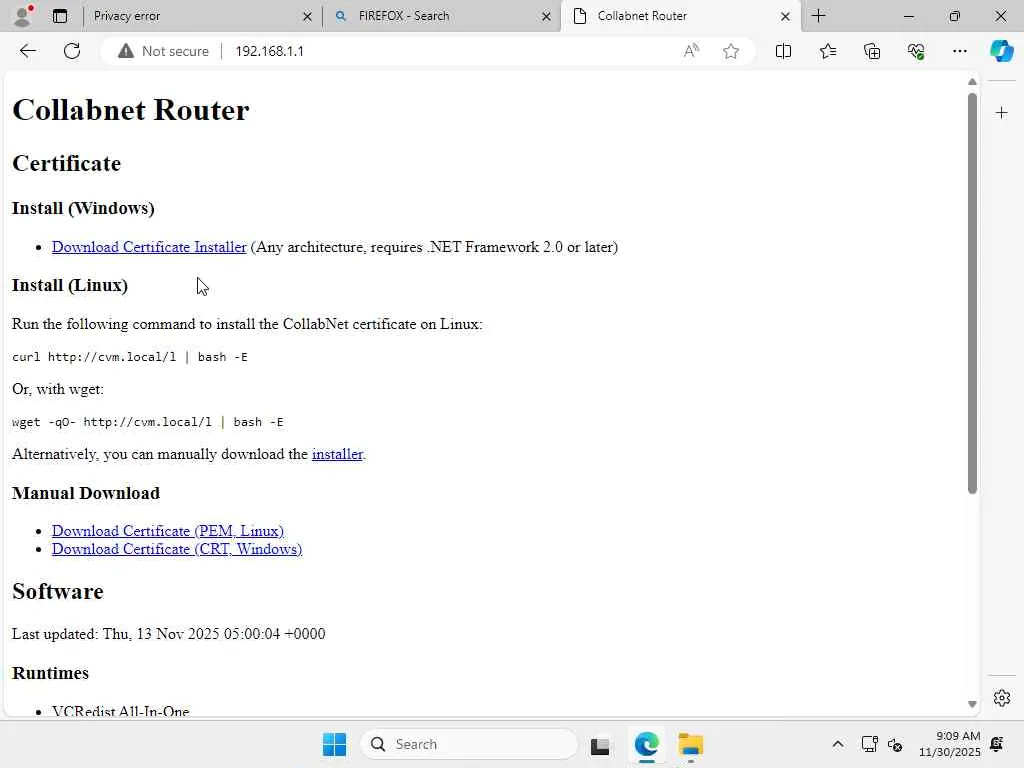Open Read aloud icon in address bar
Viewport: 1024px width, 768px height.
pyautogui.click(x=691, y=51)
